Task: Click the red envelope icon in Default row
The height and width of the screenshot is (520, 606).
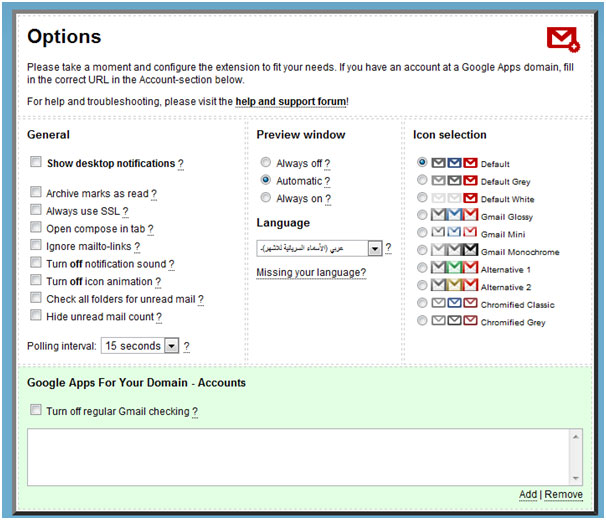Action: [x=470, y=163]
